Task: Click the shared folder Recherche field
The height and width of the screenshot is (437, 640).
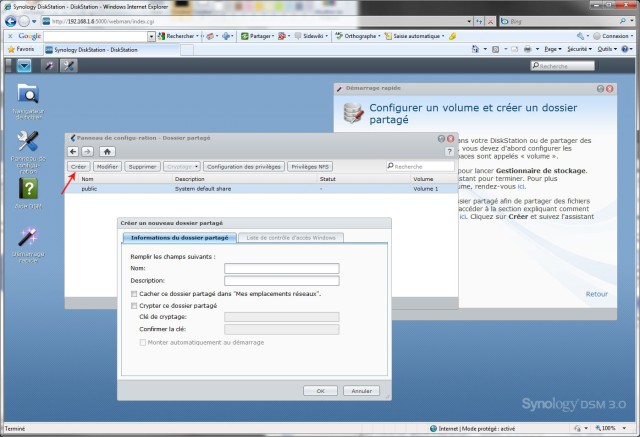Action: click(420, 166)
